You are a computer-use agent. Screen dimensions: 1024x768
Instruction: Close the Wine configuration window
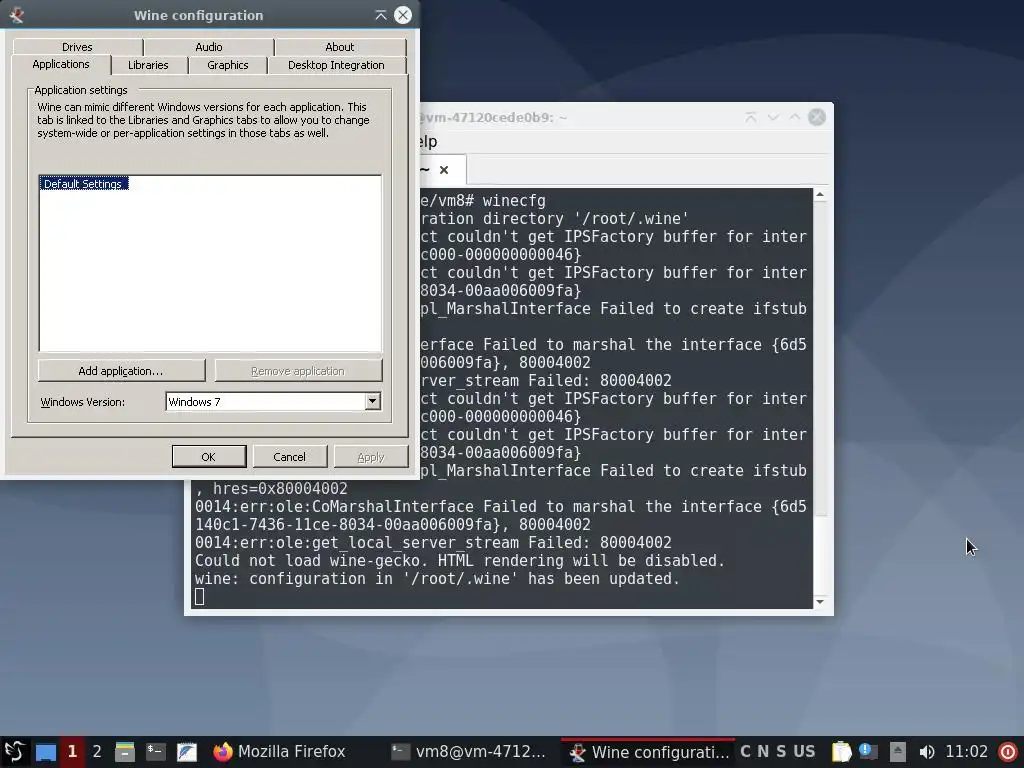pos(403,15)
